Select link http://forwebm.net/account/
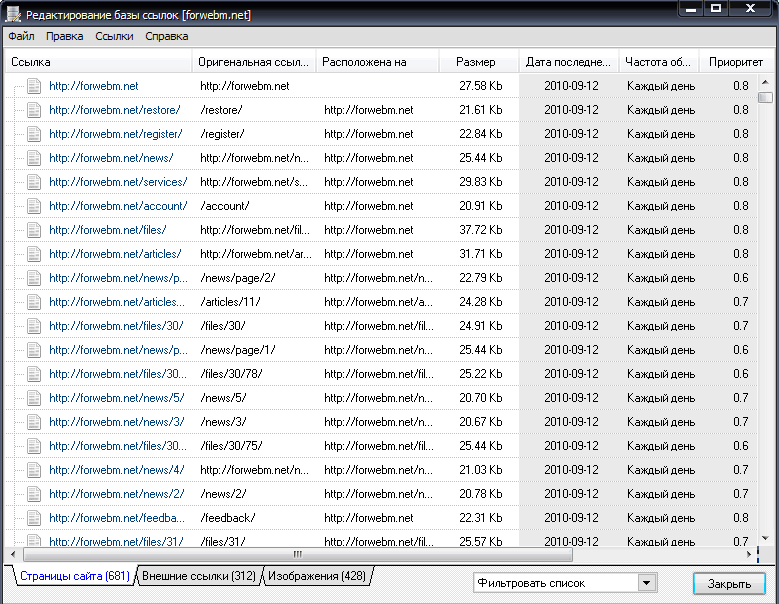This screenshot has height=604, width=779. coord(118,206)
